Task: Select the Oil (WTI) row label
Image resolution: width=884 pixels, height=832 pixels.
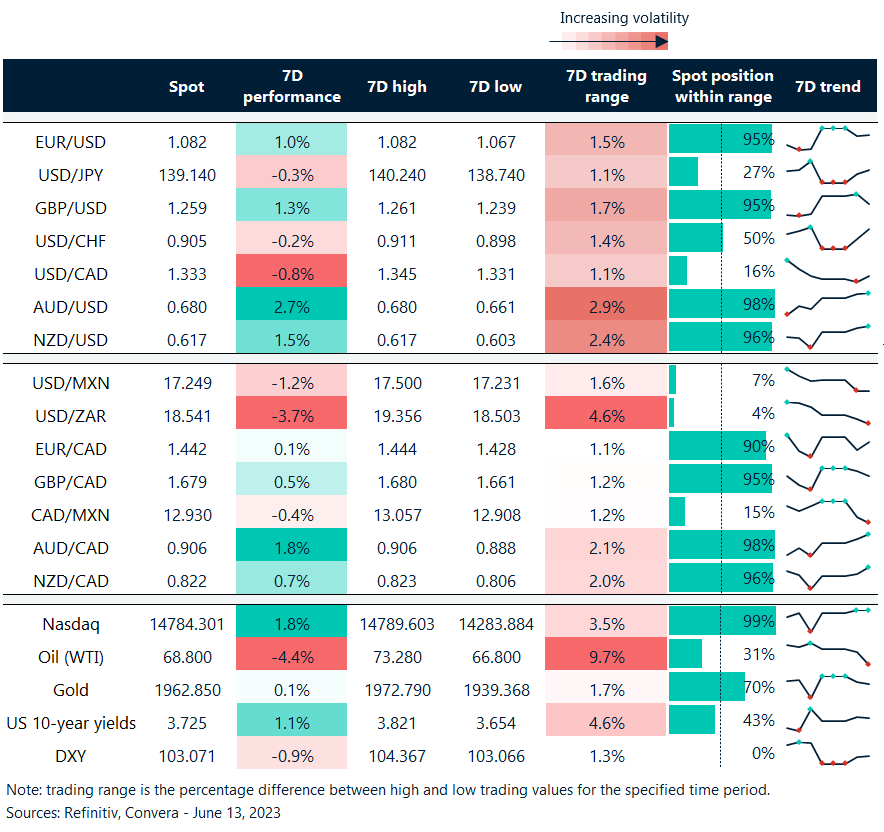Action: 70,657
